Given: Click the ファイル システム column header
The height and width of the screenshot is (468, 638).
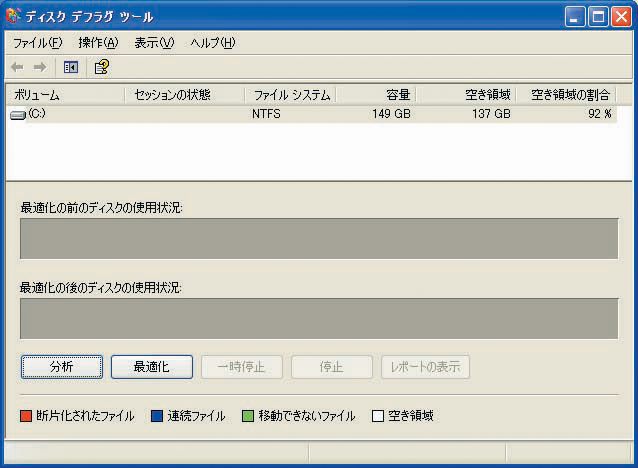Looking at the screenshot, I should tap(290, 95).
